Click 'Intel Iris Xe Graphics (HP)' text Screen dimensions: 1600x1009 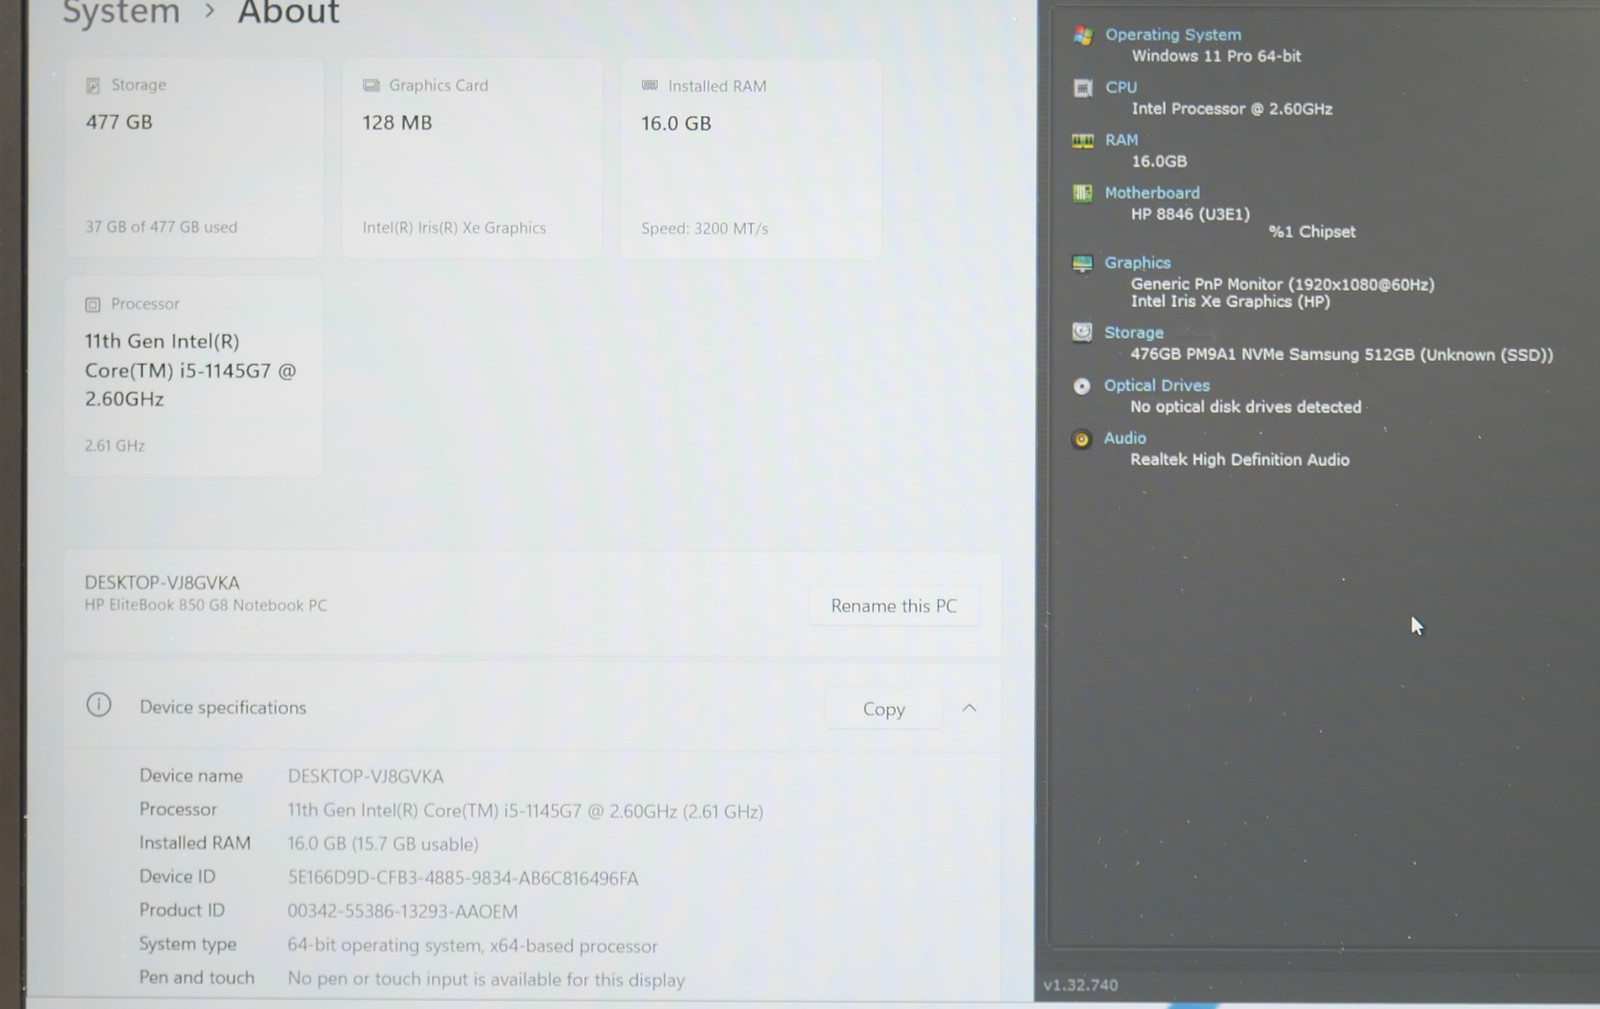point(1231,302)
